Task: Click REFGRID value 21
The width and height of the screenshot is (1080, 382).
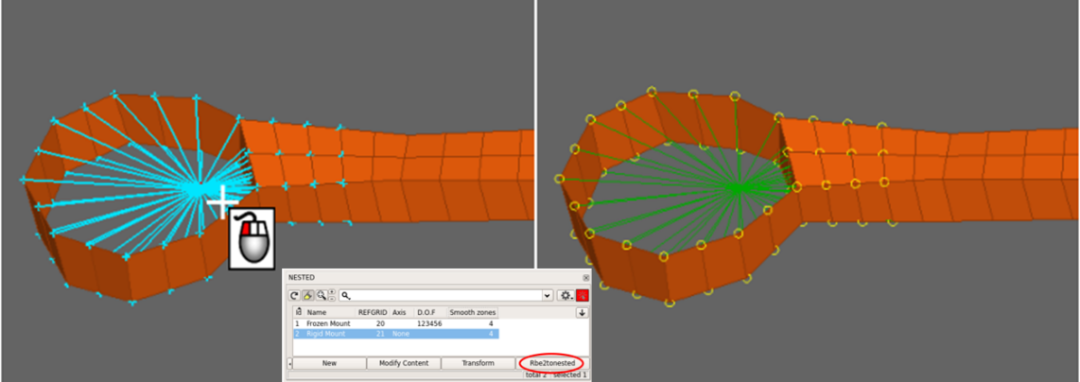Action: pos(380,334)
